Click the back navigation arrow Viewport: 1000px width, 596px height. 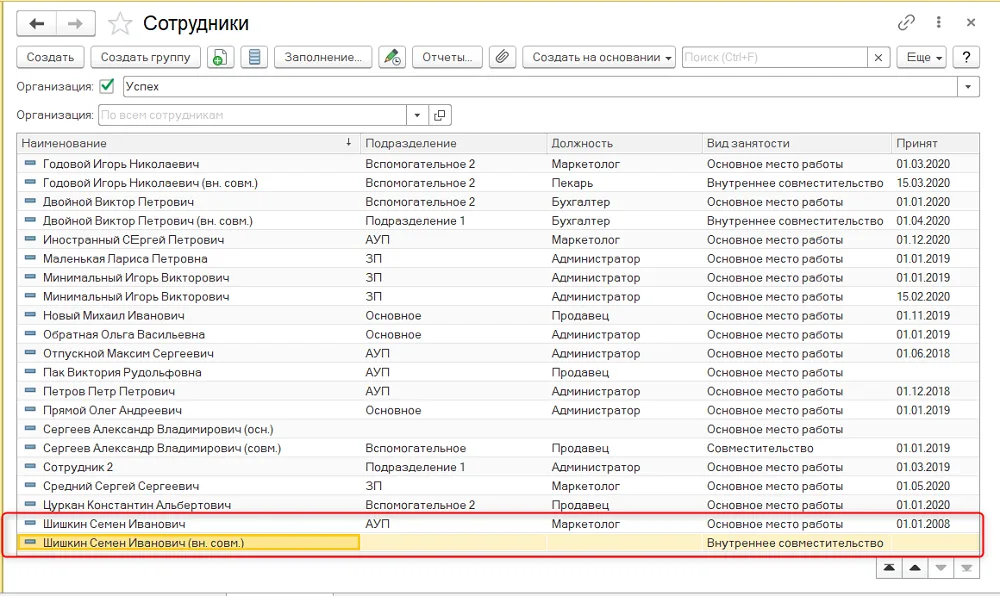36,24
